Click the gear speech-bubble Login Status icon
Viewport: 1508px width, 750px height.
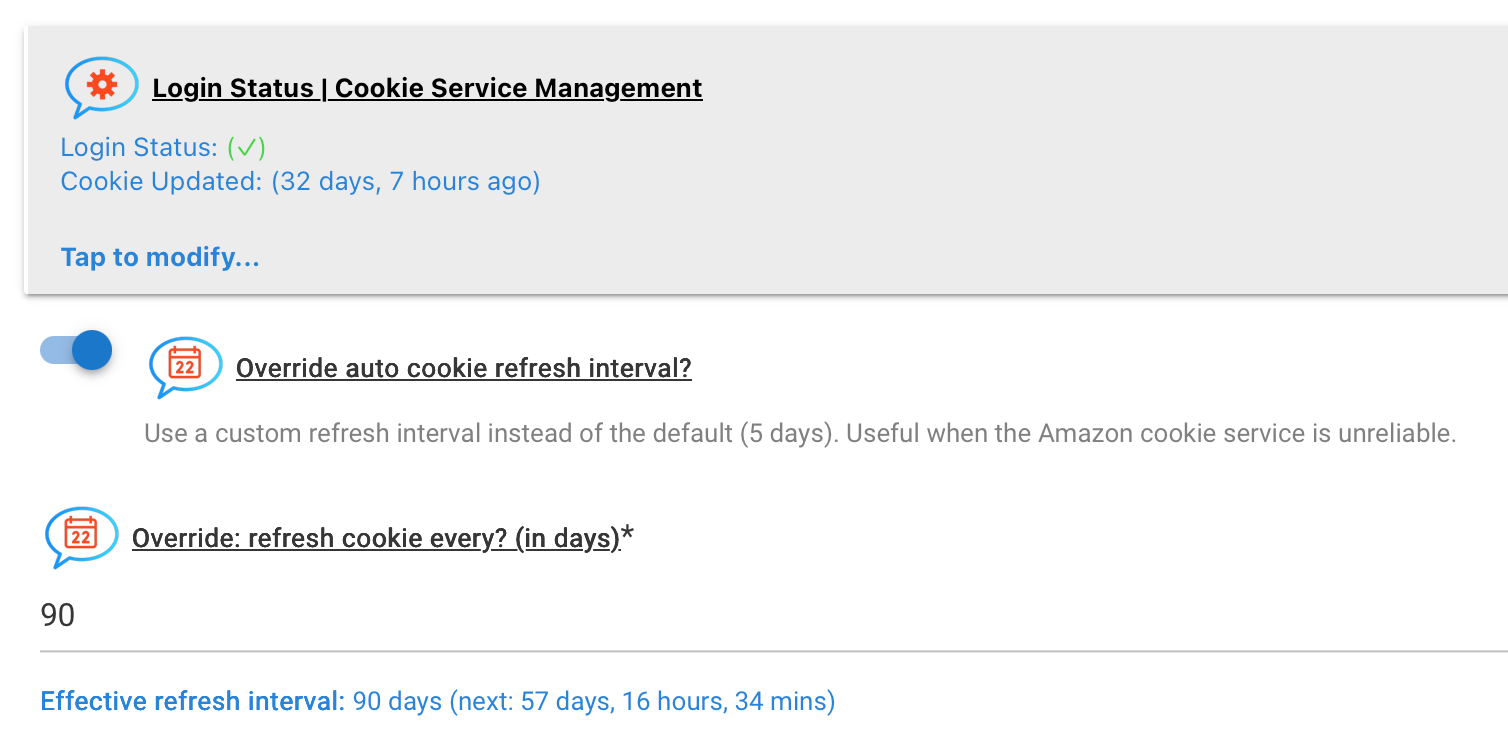pyautogui.click(x=101, y=87)
